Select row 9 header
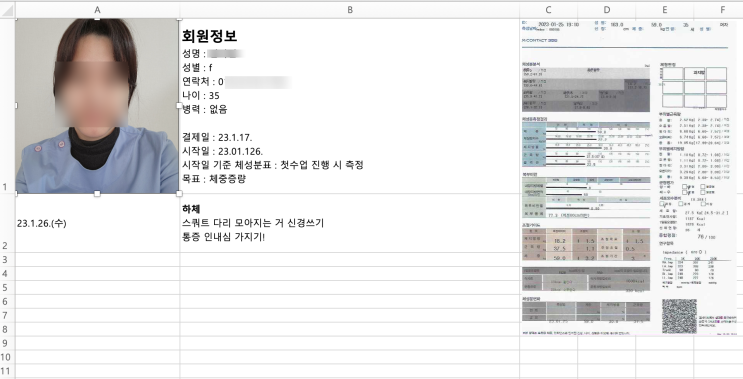 7,343
